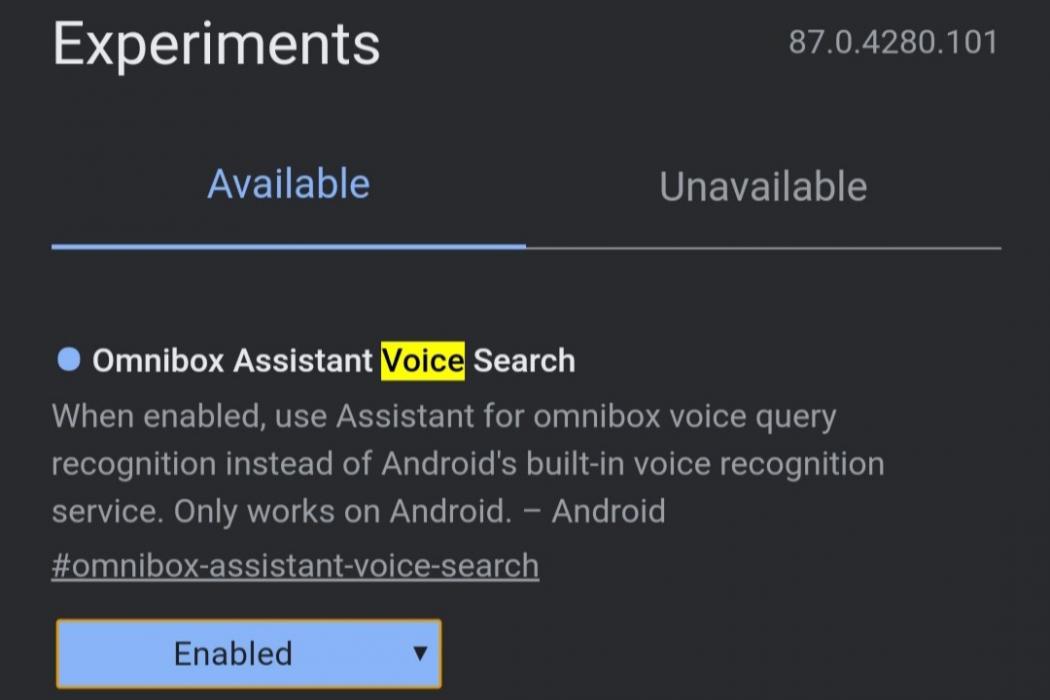1050x700 pixels.
Task: Click the word Search in flag title
Action: coord(524,360)
